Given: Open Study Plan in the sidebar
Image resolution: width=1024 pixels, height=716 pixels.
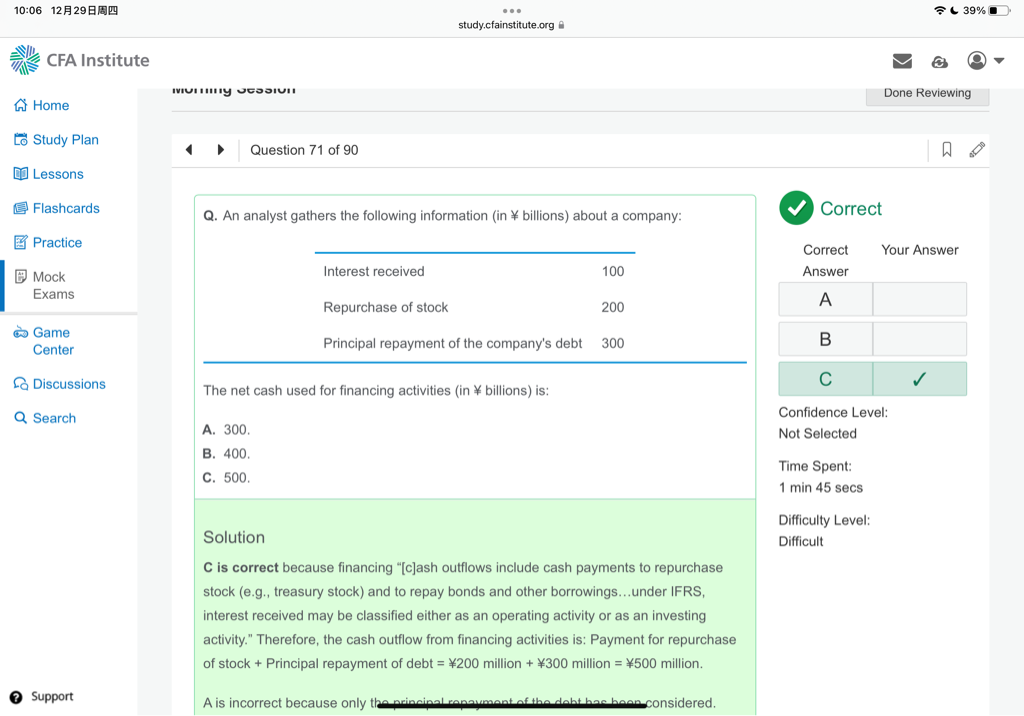Looking at the screenshot, I should (x=65, y=139).
